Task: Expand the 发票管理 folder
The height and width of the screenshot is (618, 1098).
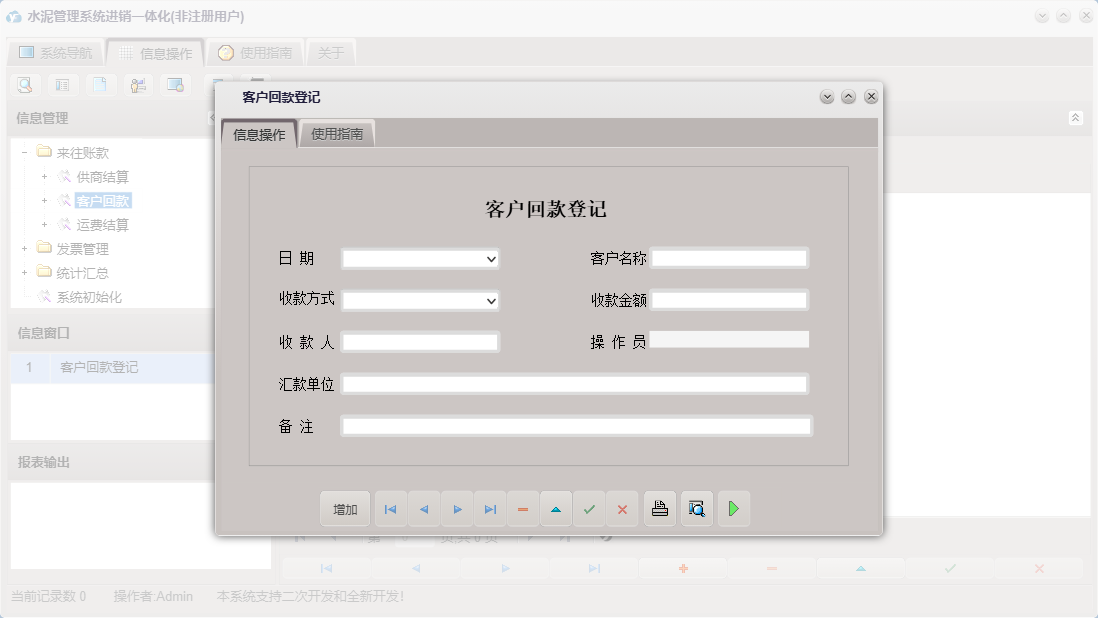Action: 23,248
